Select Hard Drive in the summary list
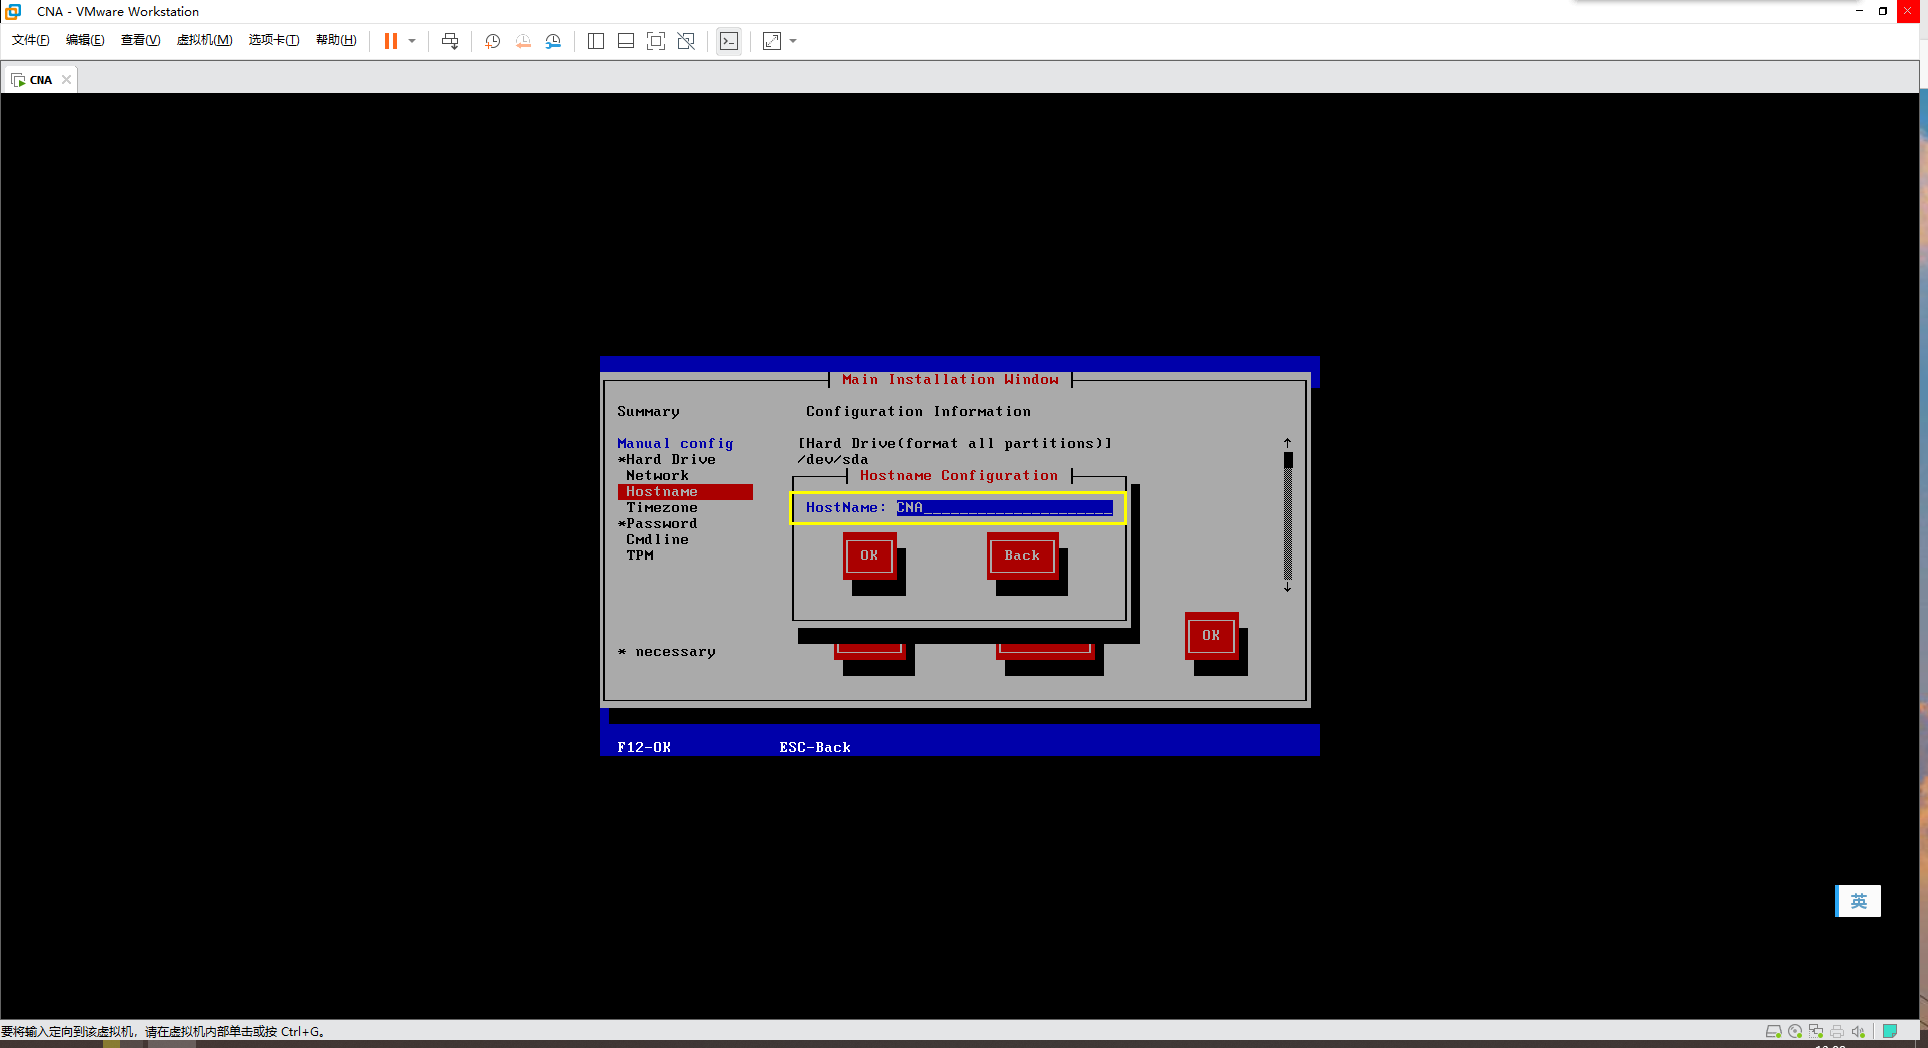This screenshot has height=1048, width=1928. point(667,460)
